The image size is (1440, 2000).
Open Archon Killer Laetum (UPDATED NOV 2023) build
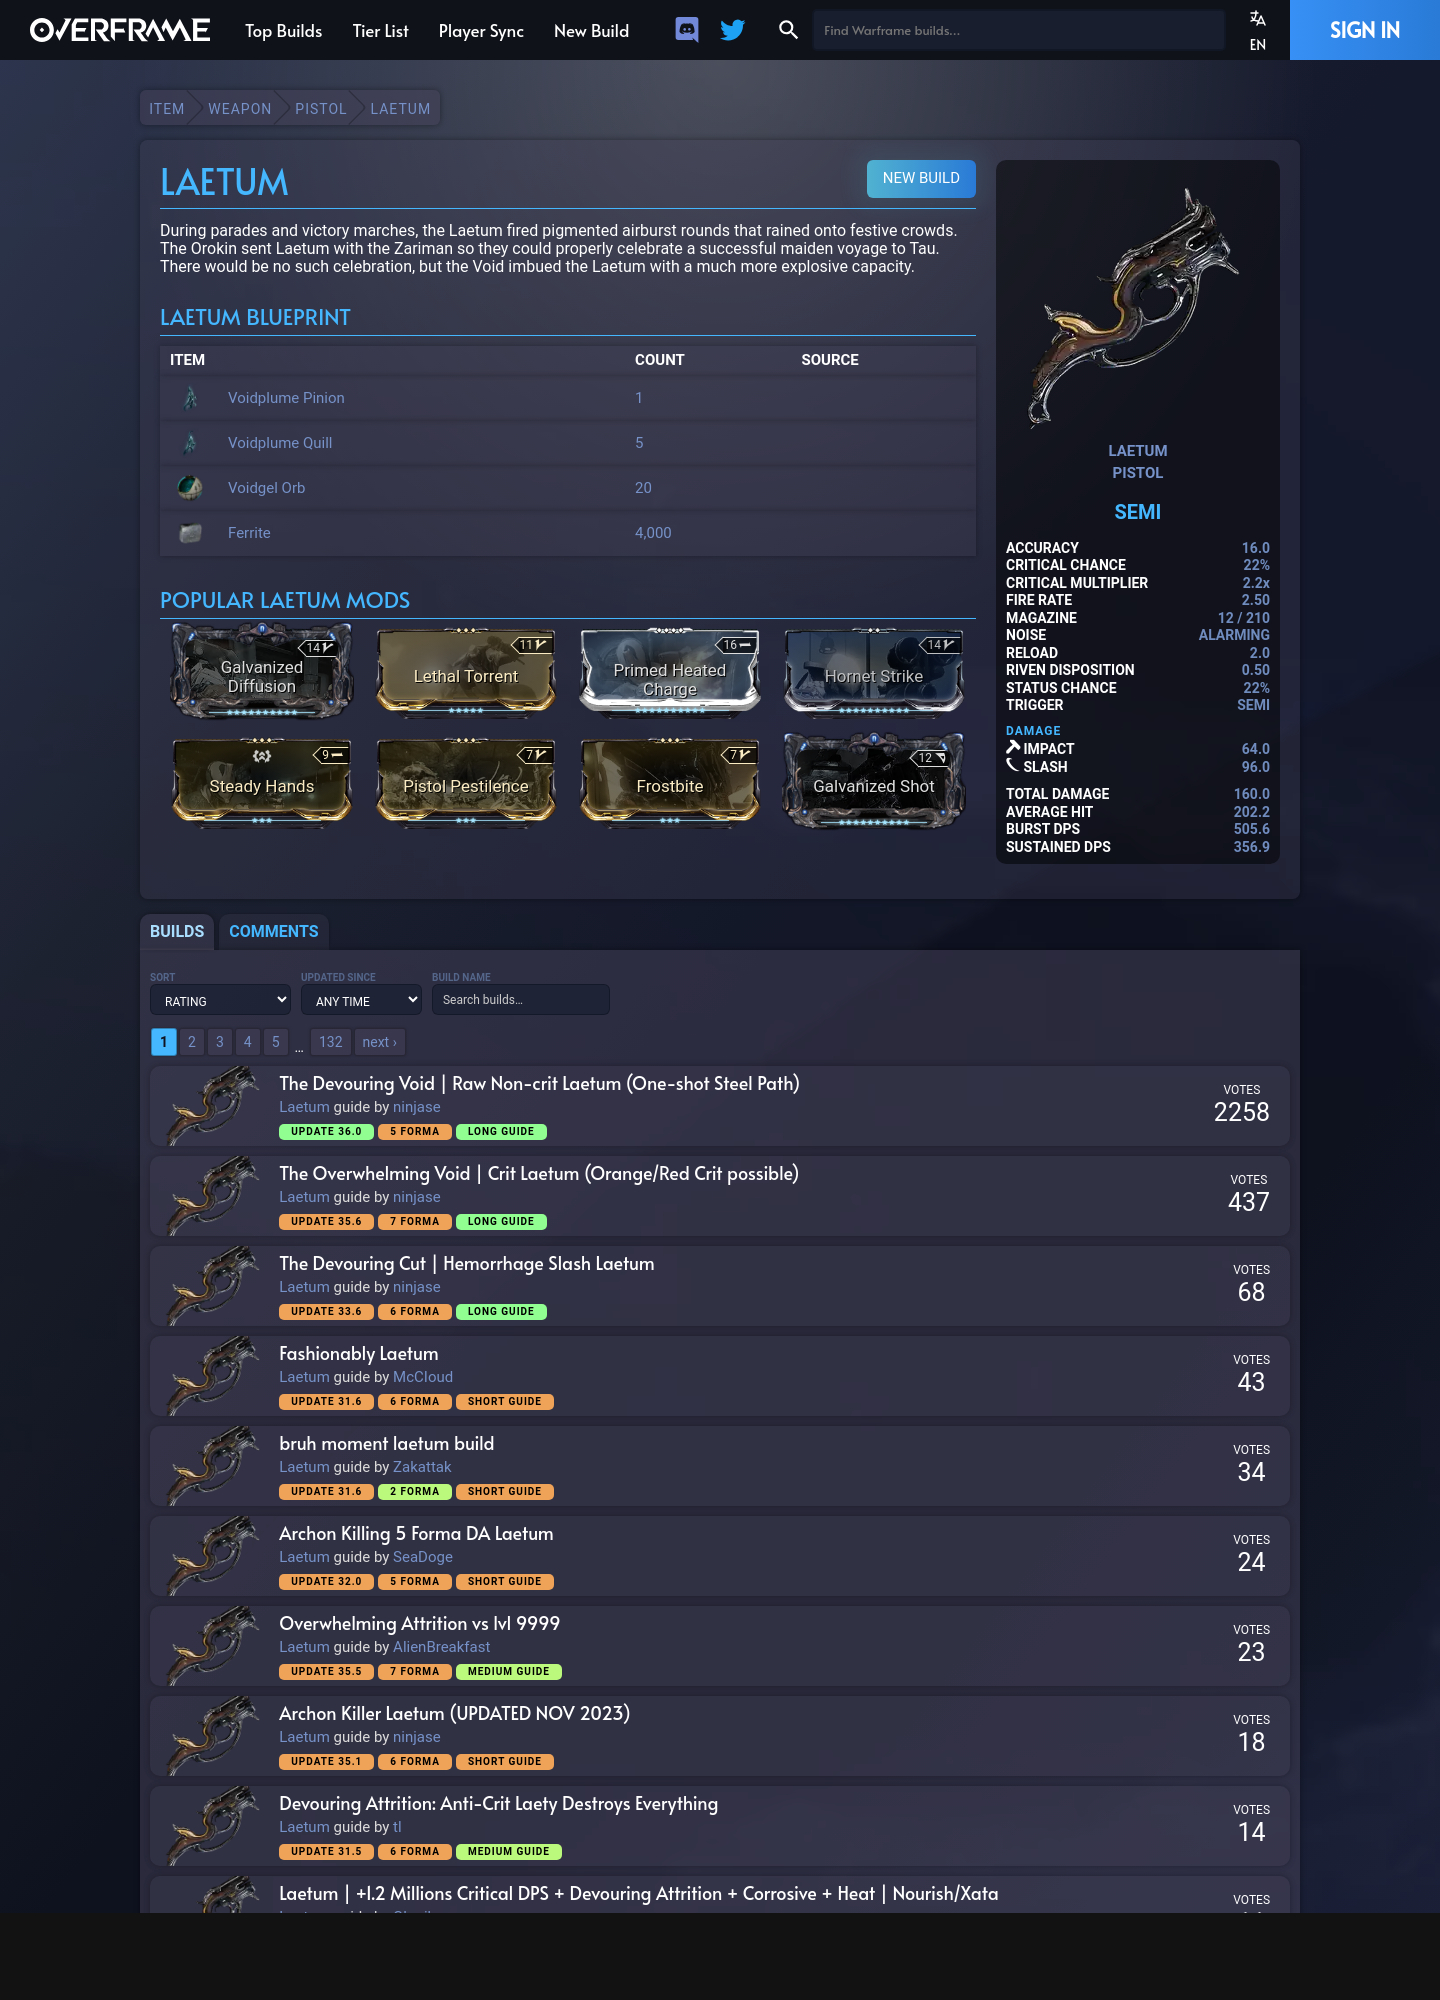tap(455, 1714)
